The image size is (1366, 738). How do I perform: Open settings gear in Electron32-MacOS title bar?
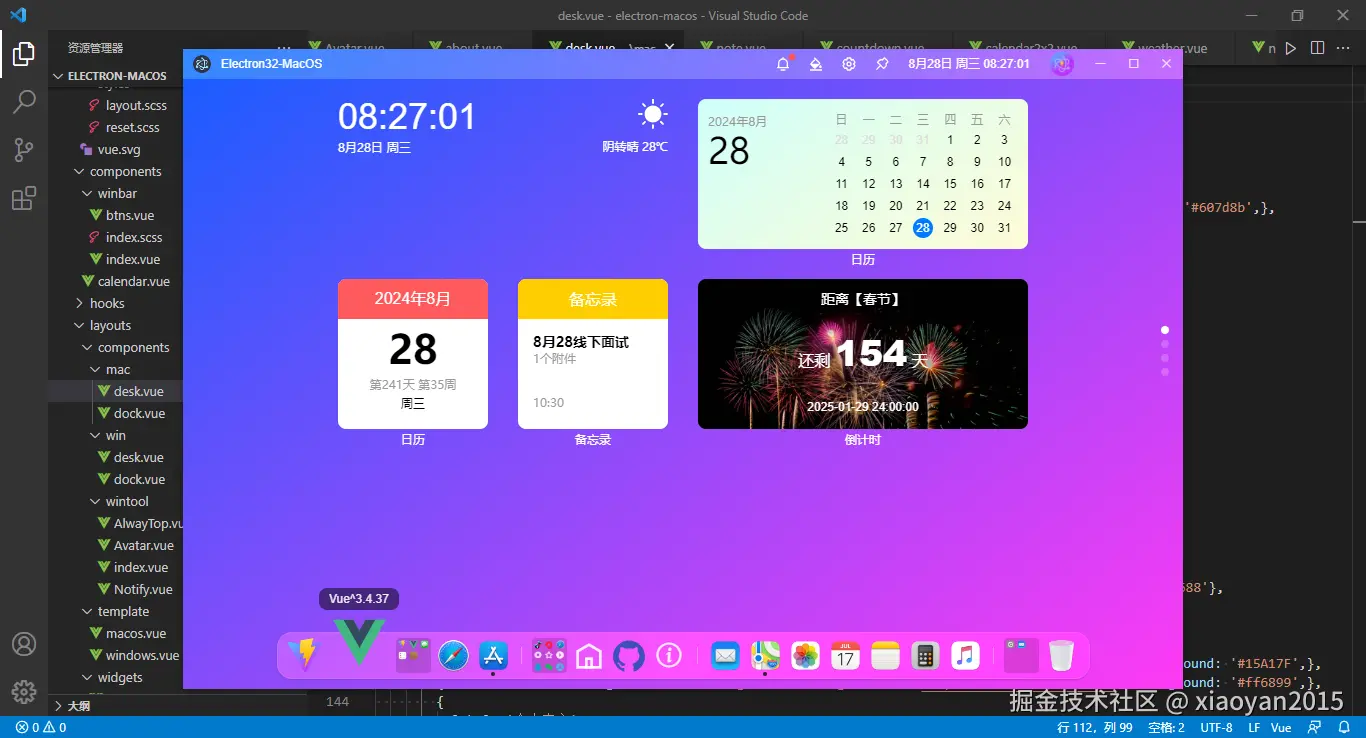pyautogui.click(x=849, y=64)
